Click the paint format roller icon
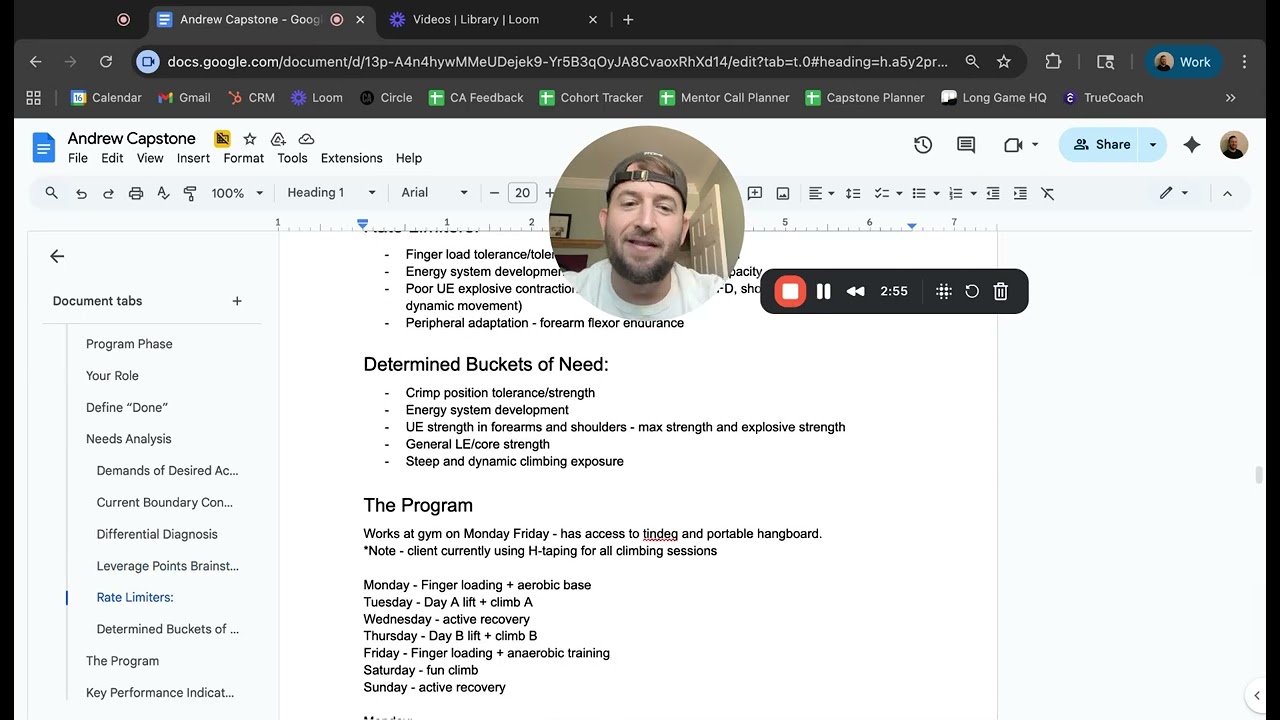Screen dimensions: 1280x720 point(190,193)
